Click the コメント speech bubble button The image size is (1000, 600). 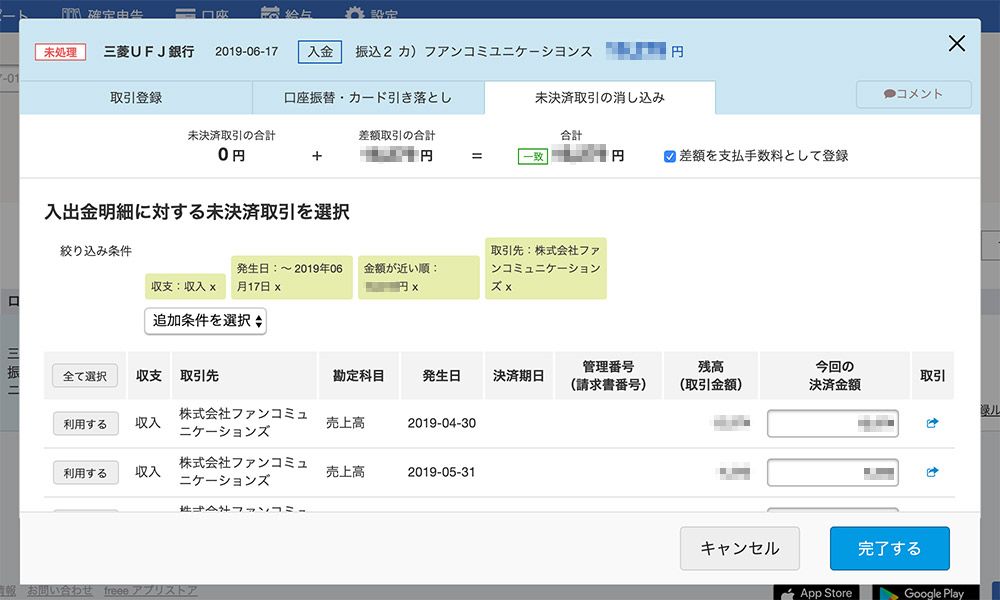(913, 94)
